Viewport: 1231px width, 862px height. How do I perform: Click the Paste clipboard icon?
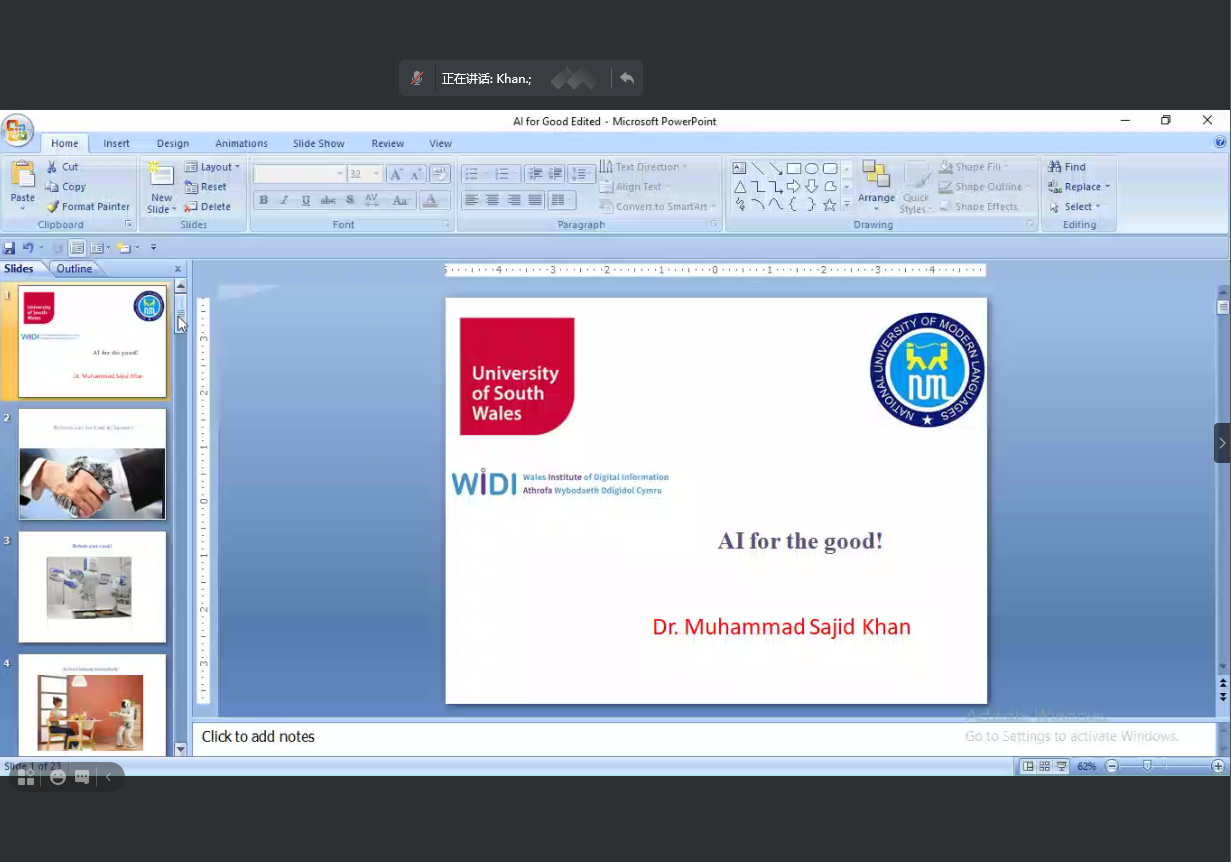point(22,175)
